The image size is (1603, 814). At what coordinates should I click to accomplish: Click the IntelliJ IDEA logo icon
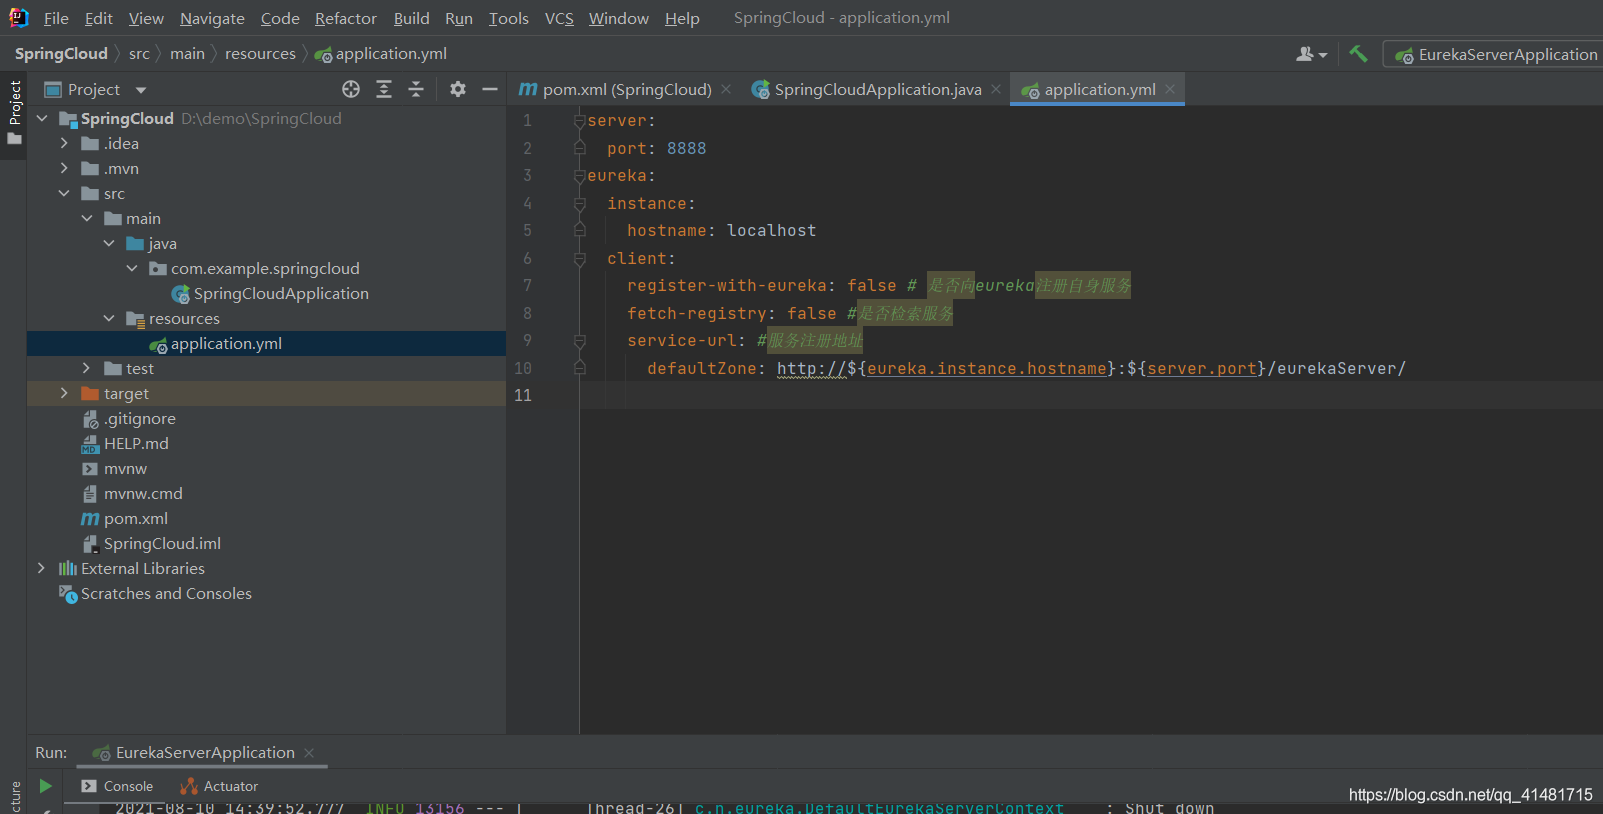[x=18, y=17]
